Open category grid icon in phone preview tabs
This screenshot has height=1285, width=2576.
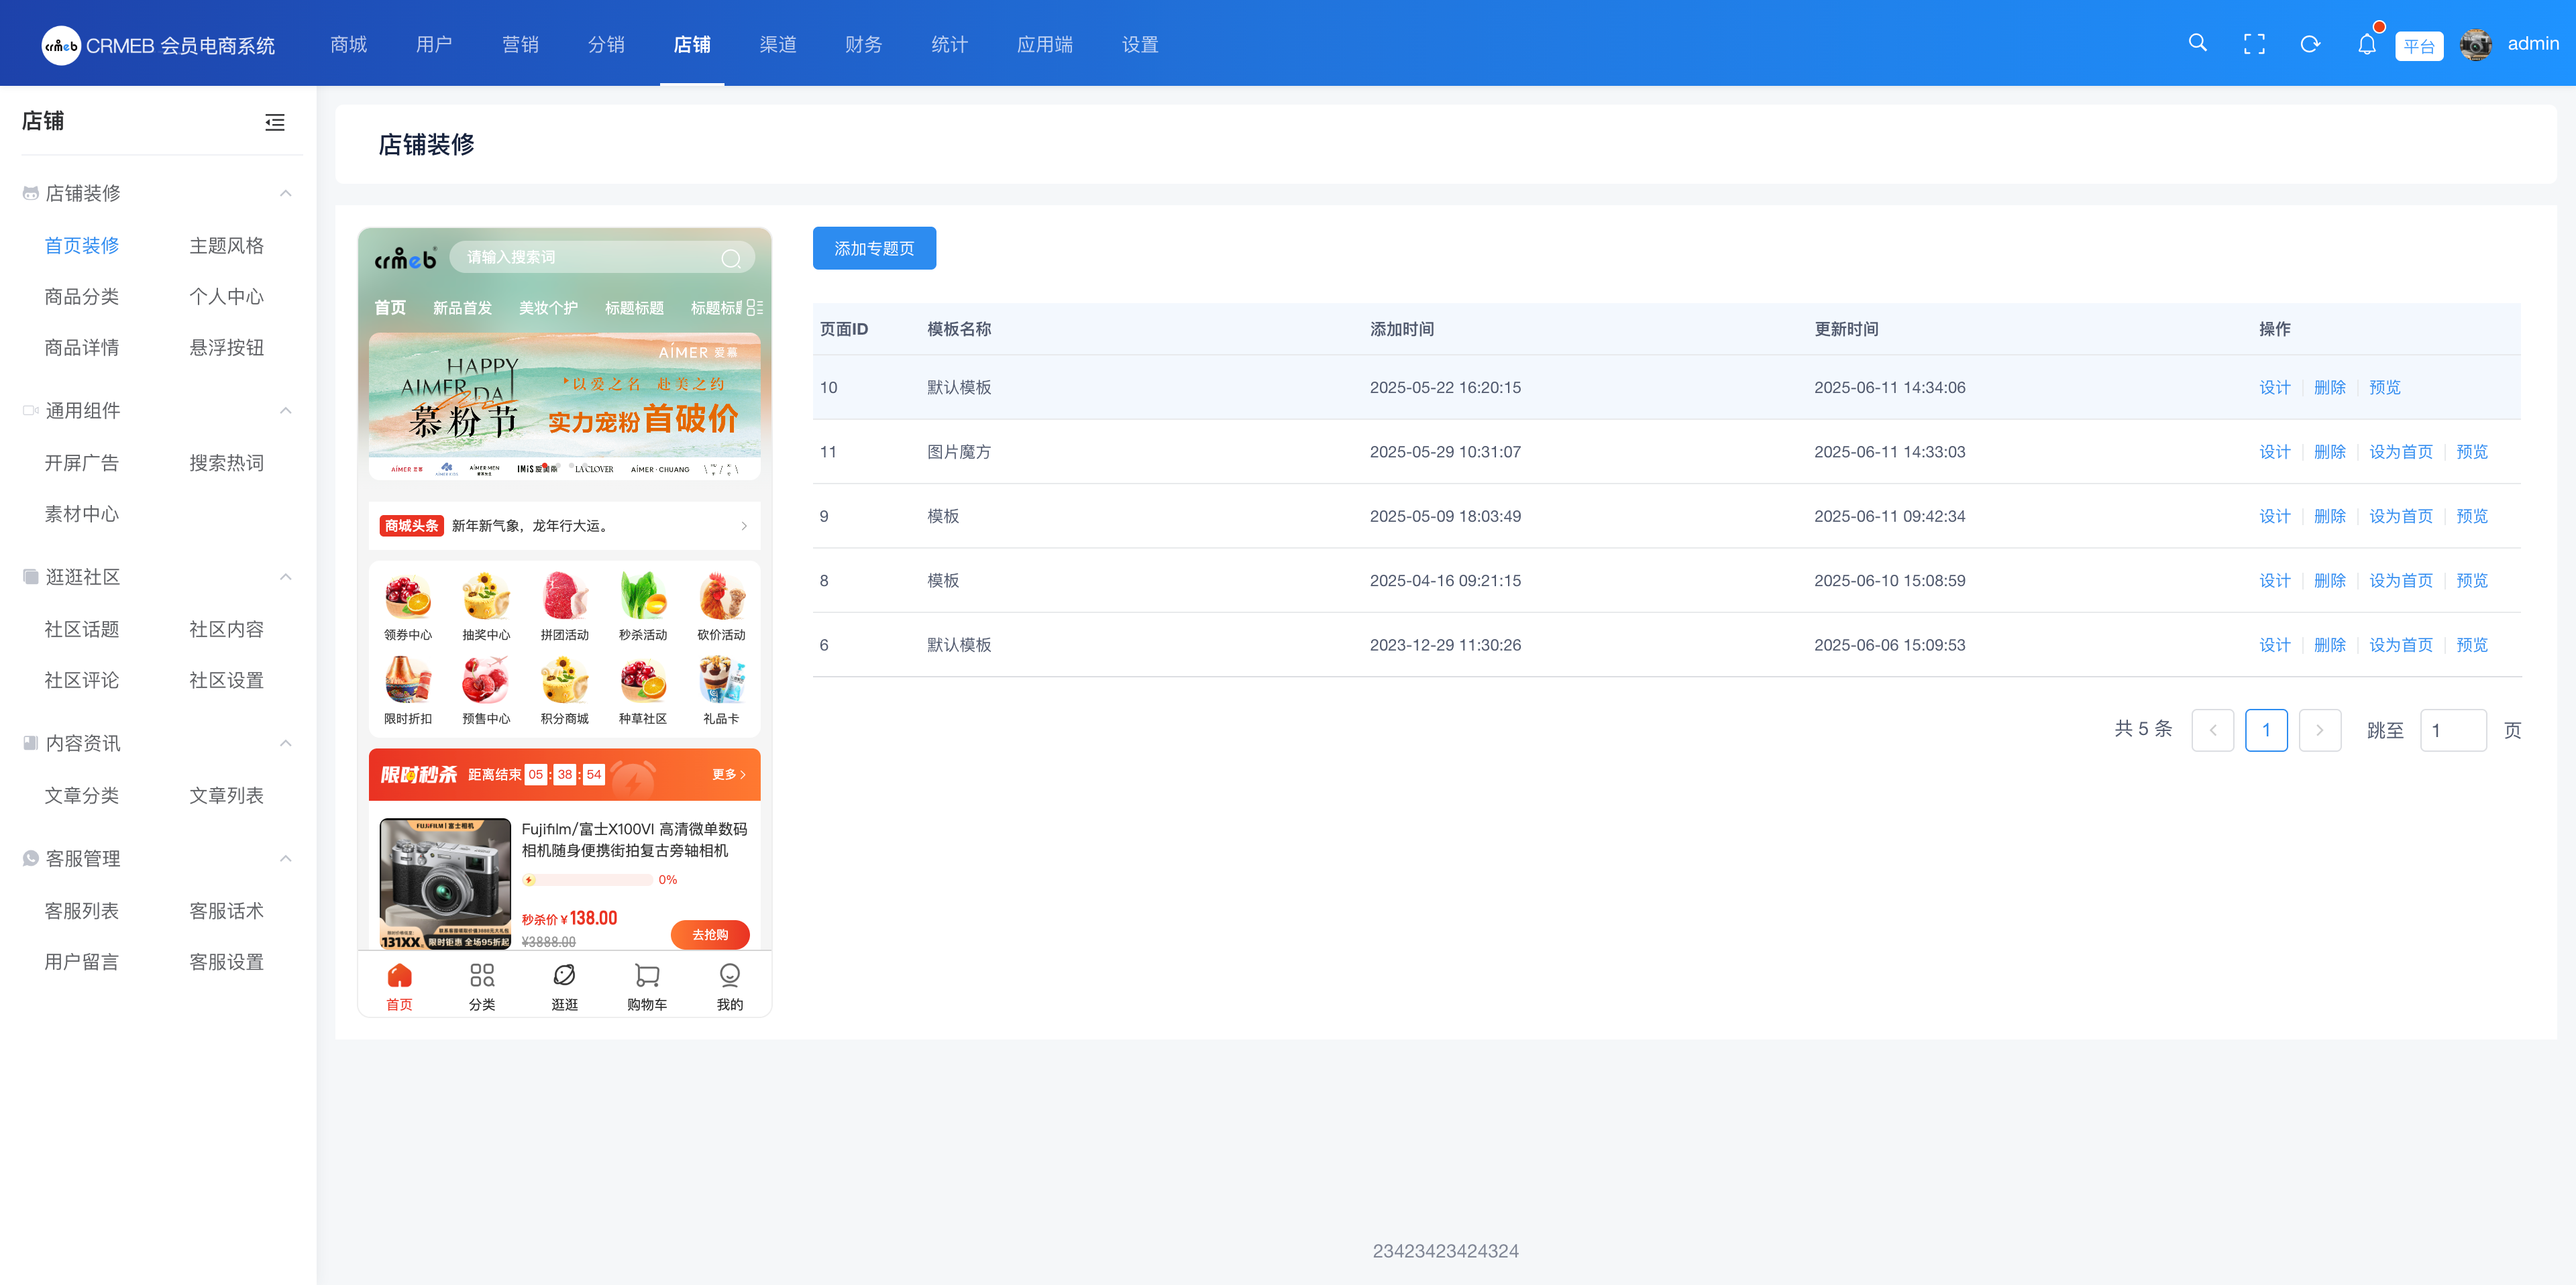tap(754, 308)
